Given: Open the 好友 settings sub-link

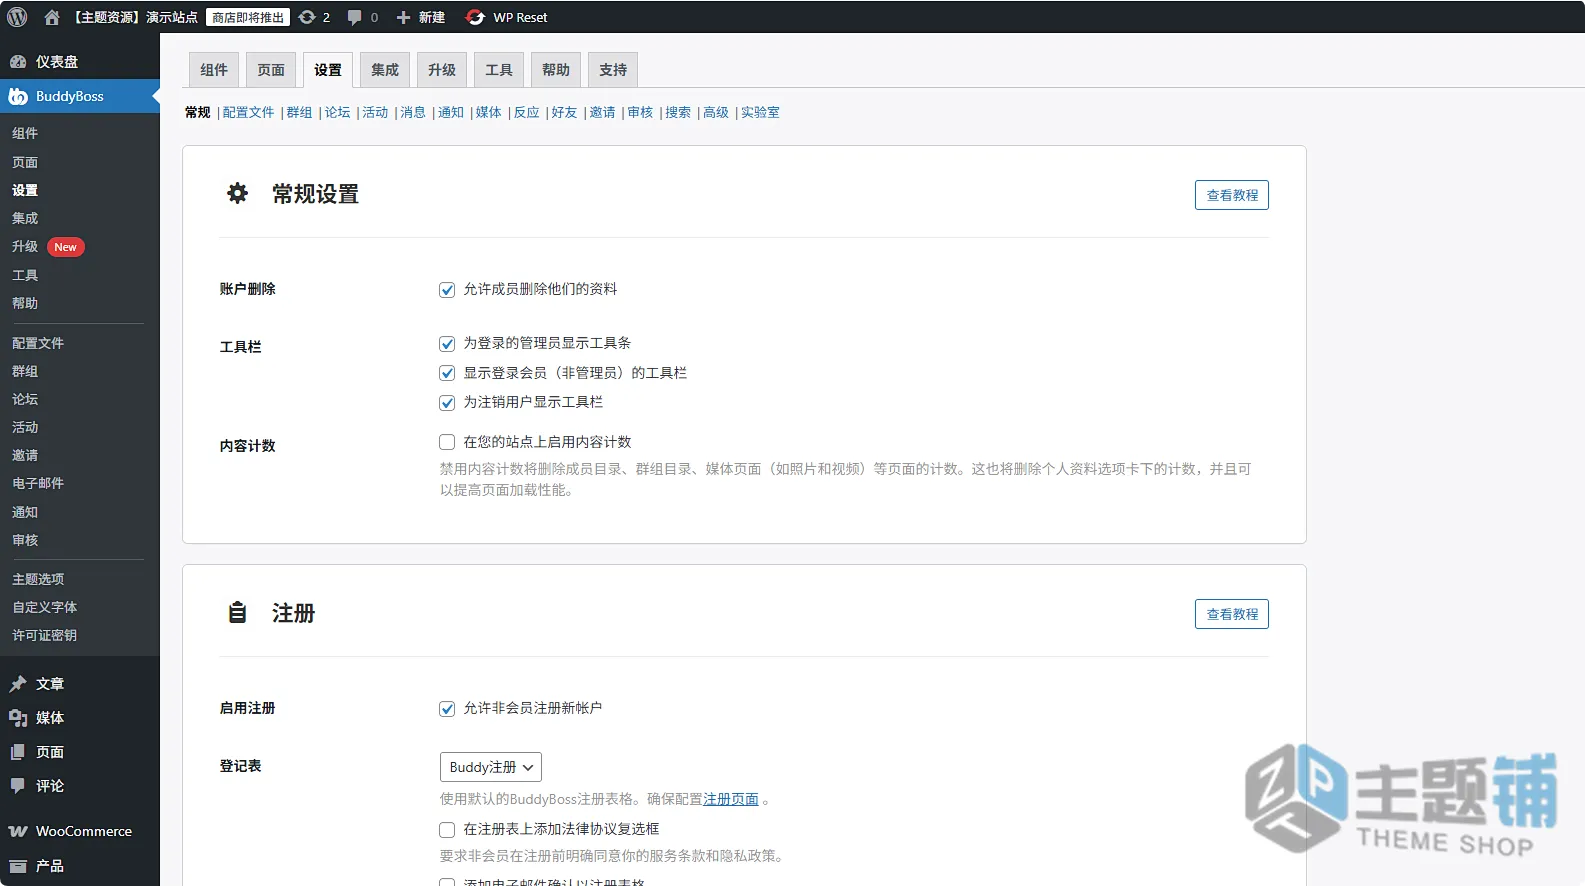Looking at the screenshot, I should point(564,112).
